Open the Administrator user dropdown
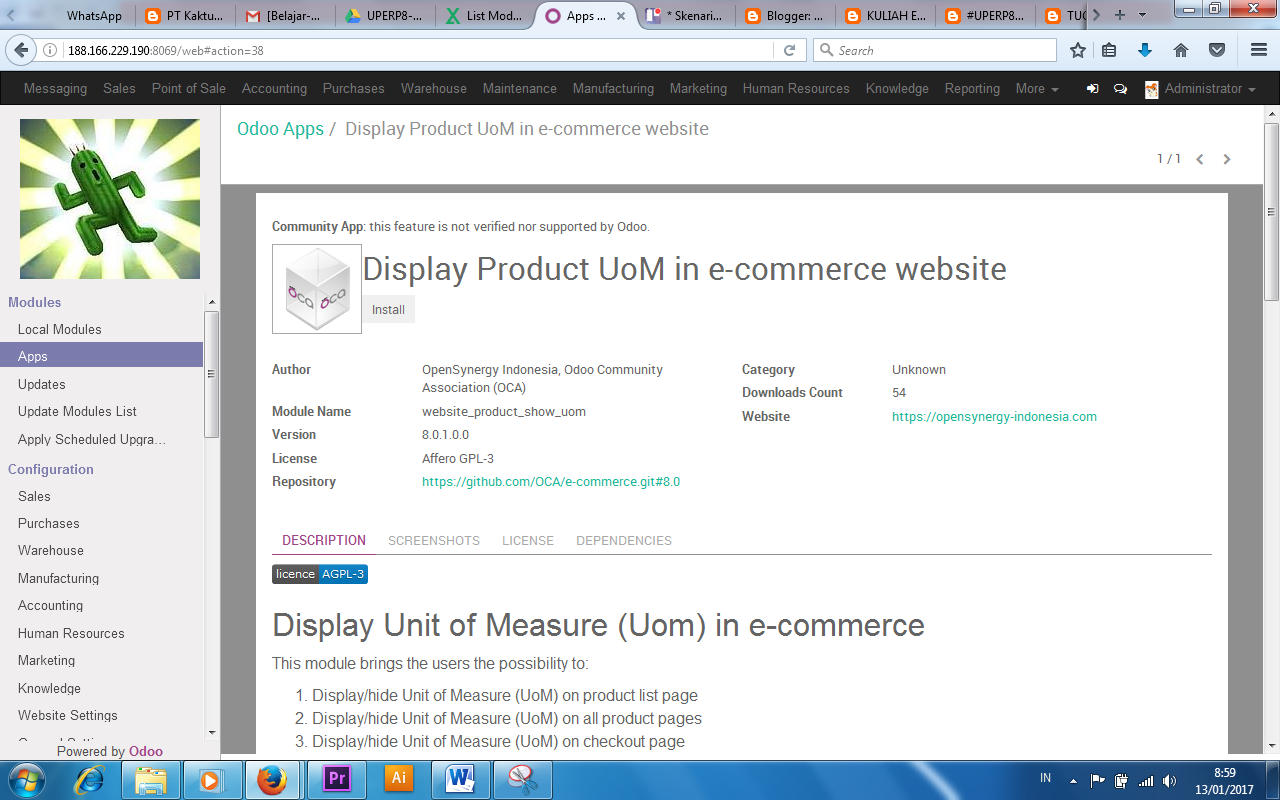 1200,88
